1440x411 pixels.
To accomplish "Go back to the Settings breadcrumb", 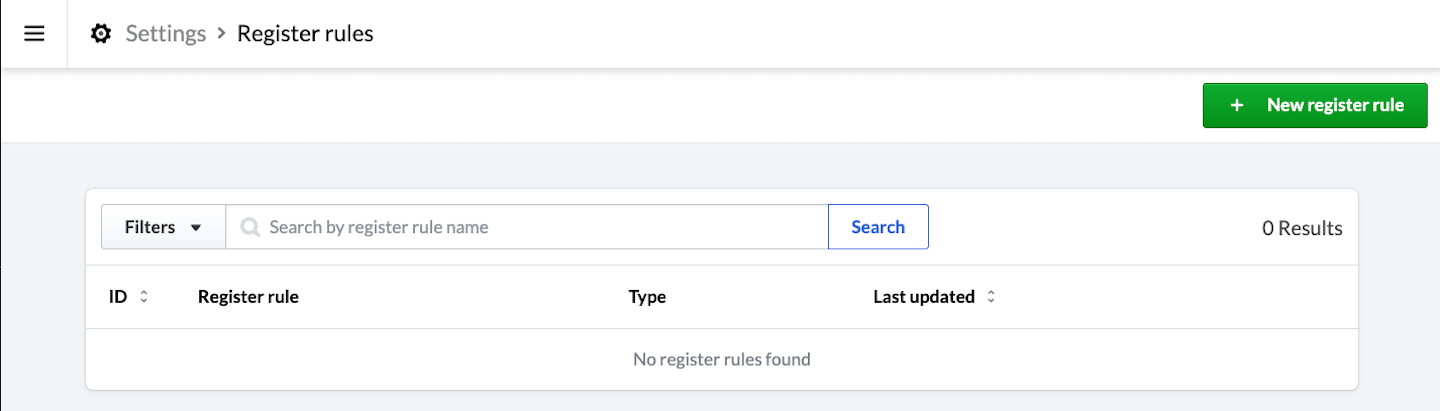I will 165,34.
